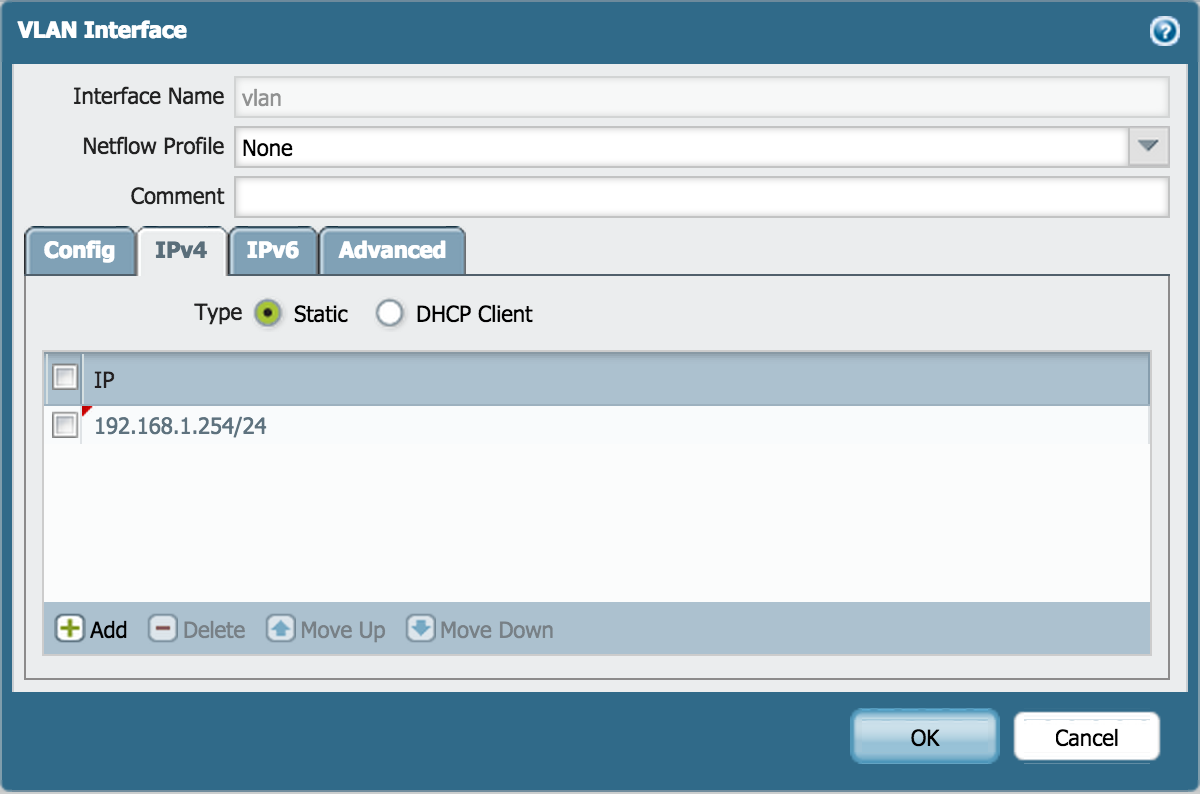
Task: Click the green plus icon next to Add
Action: click(68, 629)
